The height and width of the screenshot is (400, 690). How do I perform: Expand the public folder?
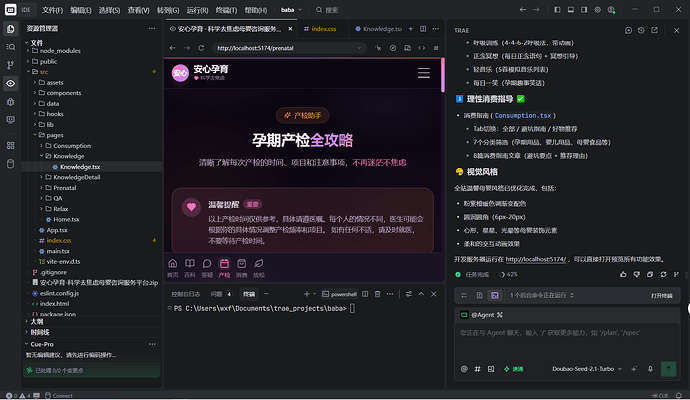[x=44, y=62]
